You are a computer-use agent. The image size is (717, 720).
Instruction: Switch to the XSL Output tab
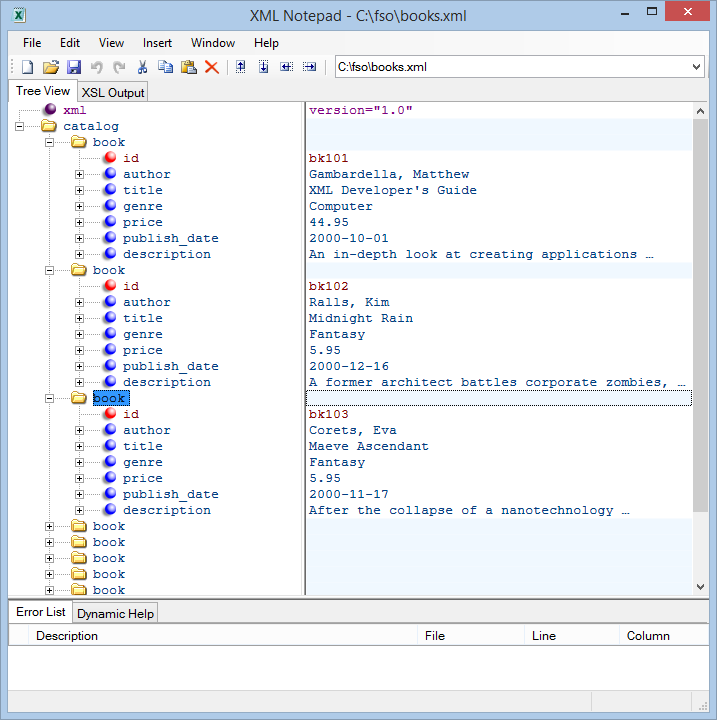[x=113, y=93]
